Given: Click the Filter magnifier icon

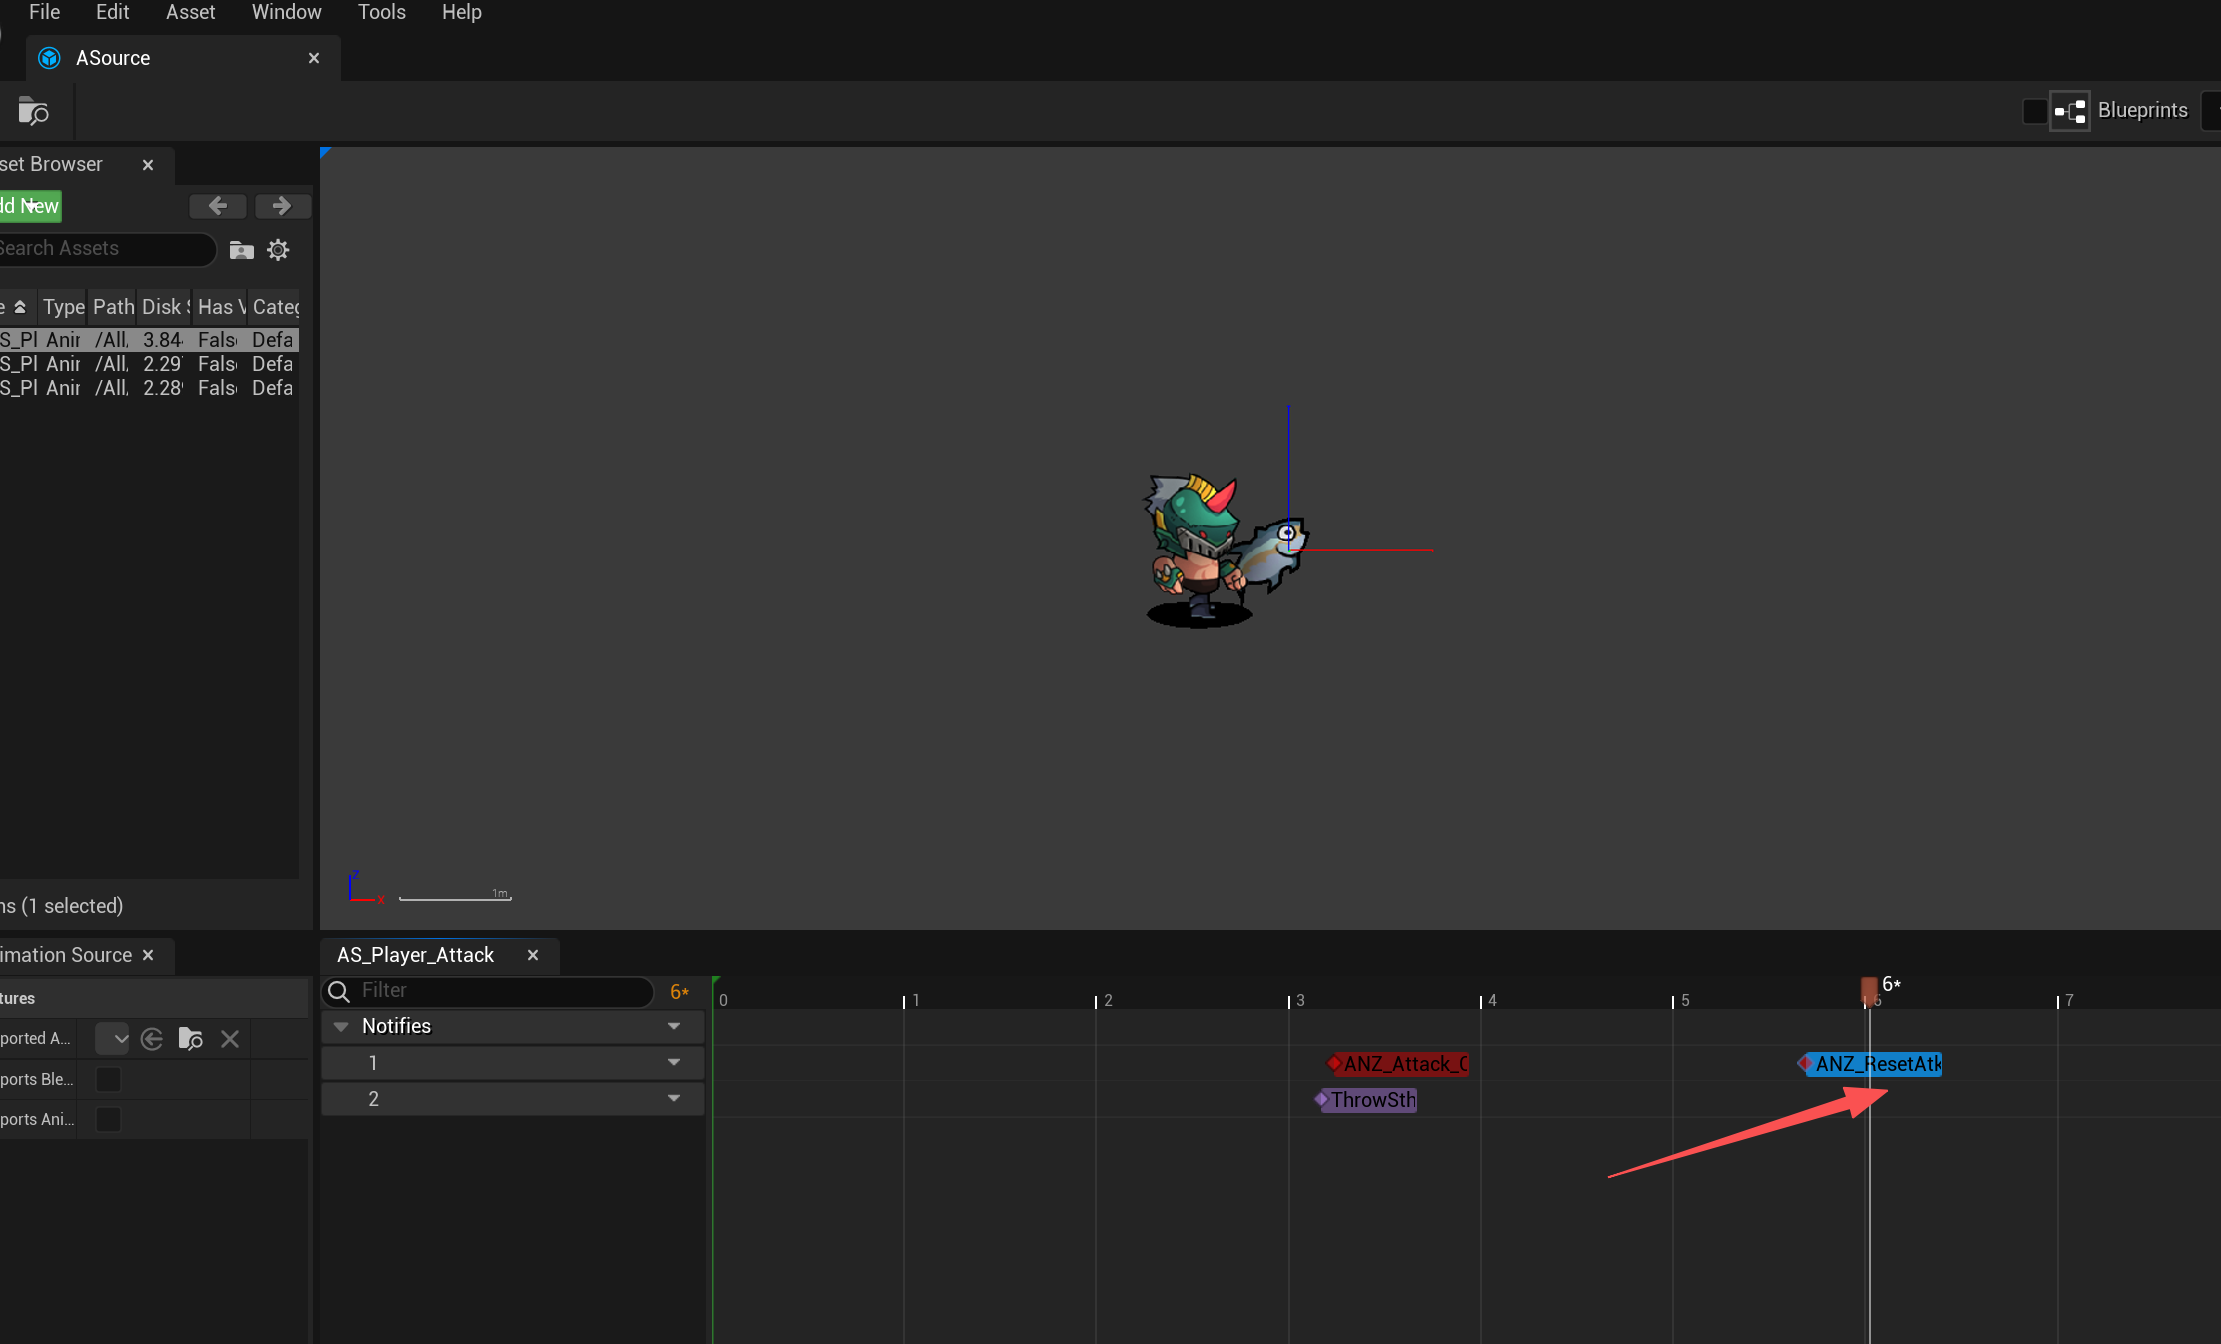Looking at the screenshot, I should (x=339, y=991).
